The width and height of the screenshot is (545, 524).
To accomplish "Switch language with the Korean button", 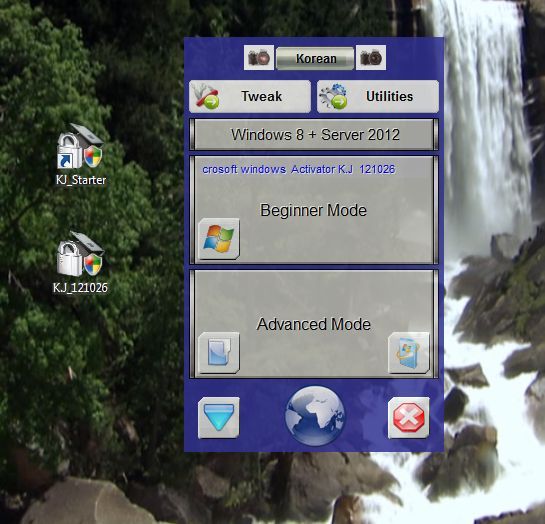I will click(x=315, y=58).
